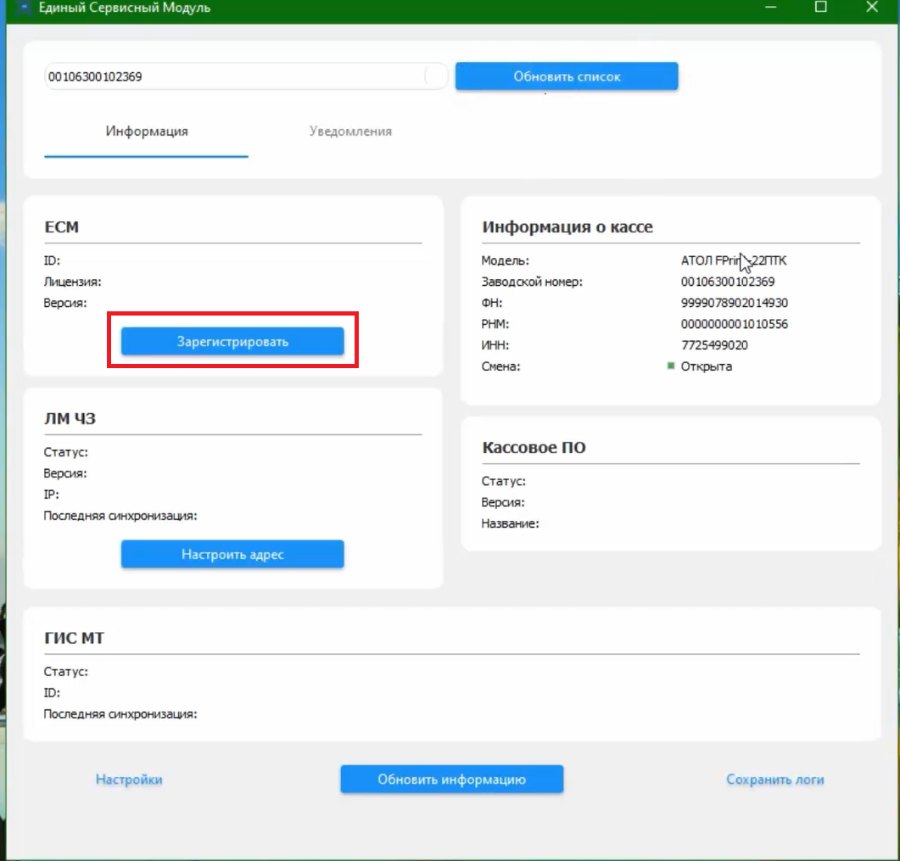The image size is (900, 861).
Task: Select Заводской номер value 00106300102369
Action: (x=727, y=282)
